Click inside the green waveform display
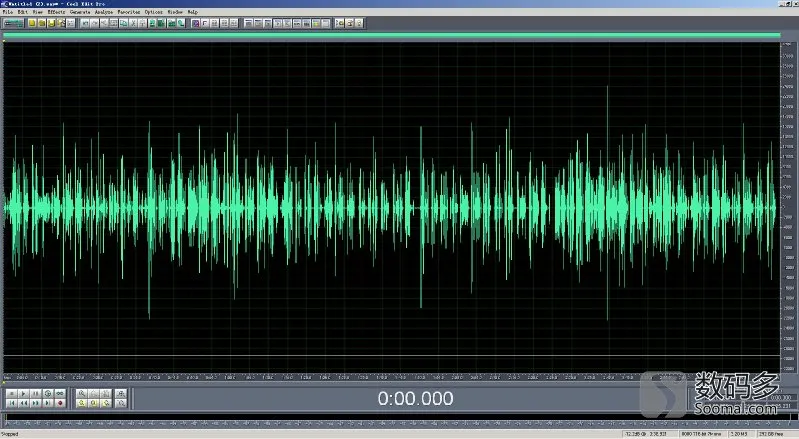 tap(391, 208)
